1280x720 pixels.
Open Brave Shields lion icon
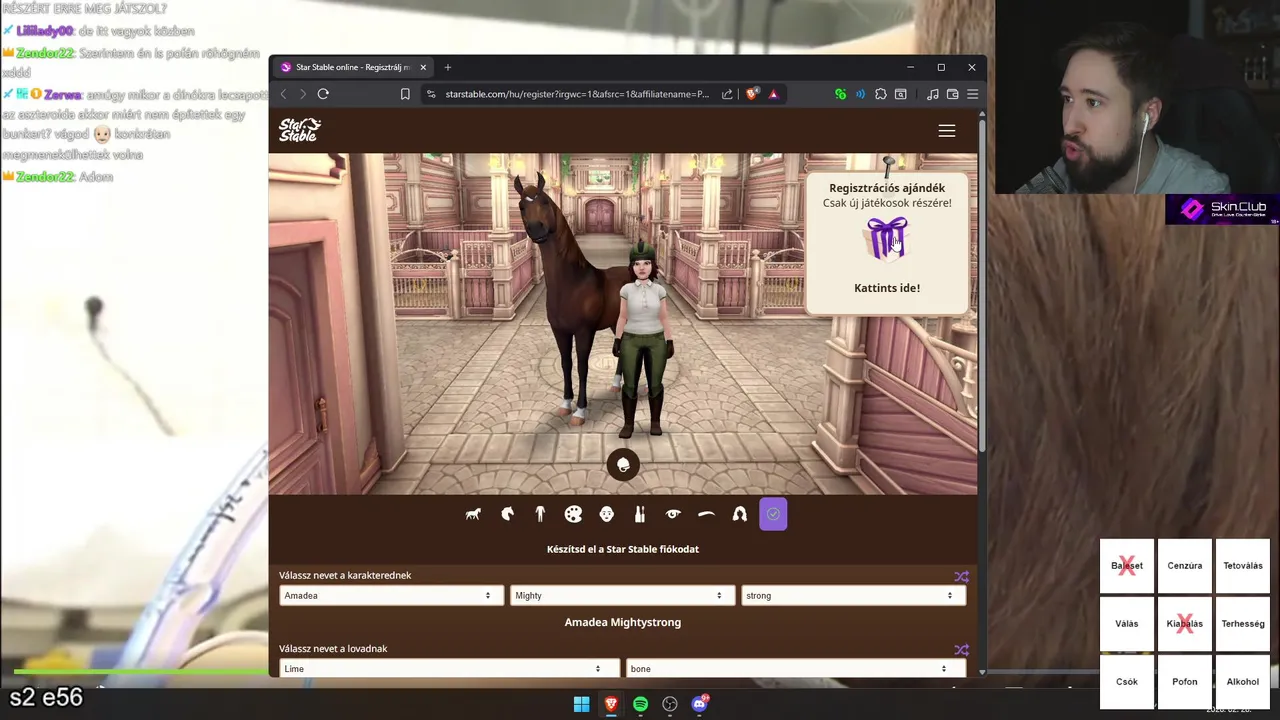pyautogui.click(x=753, y=94)
